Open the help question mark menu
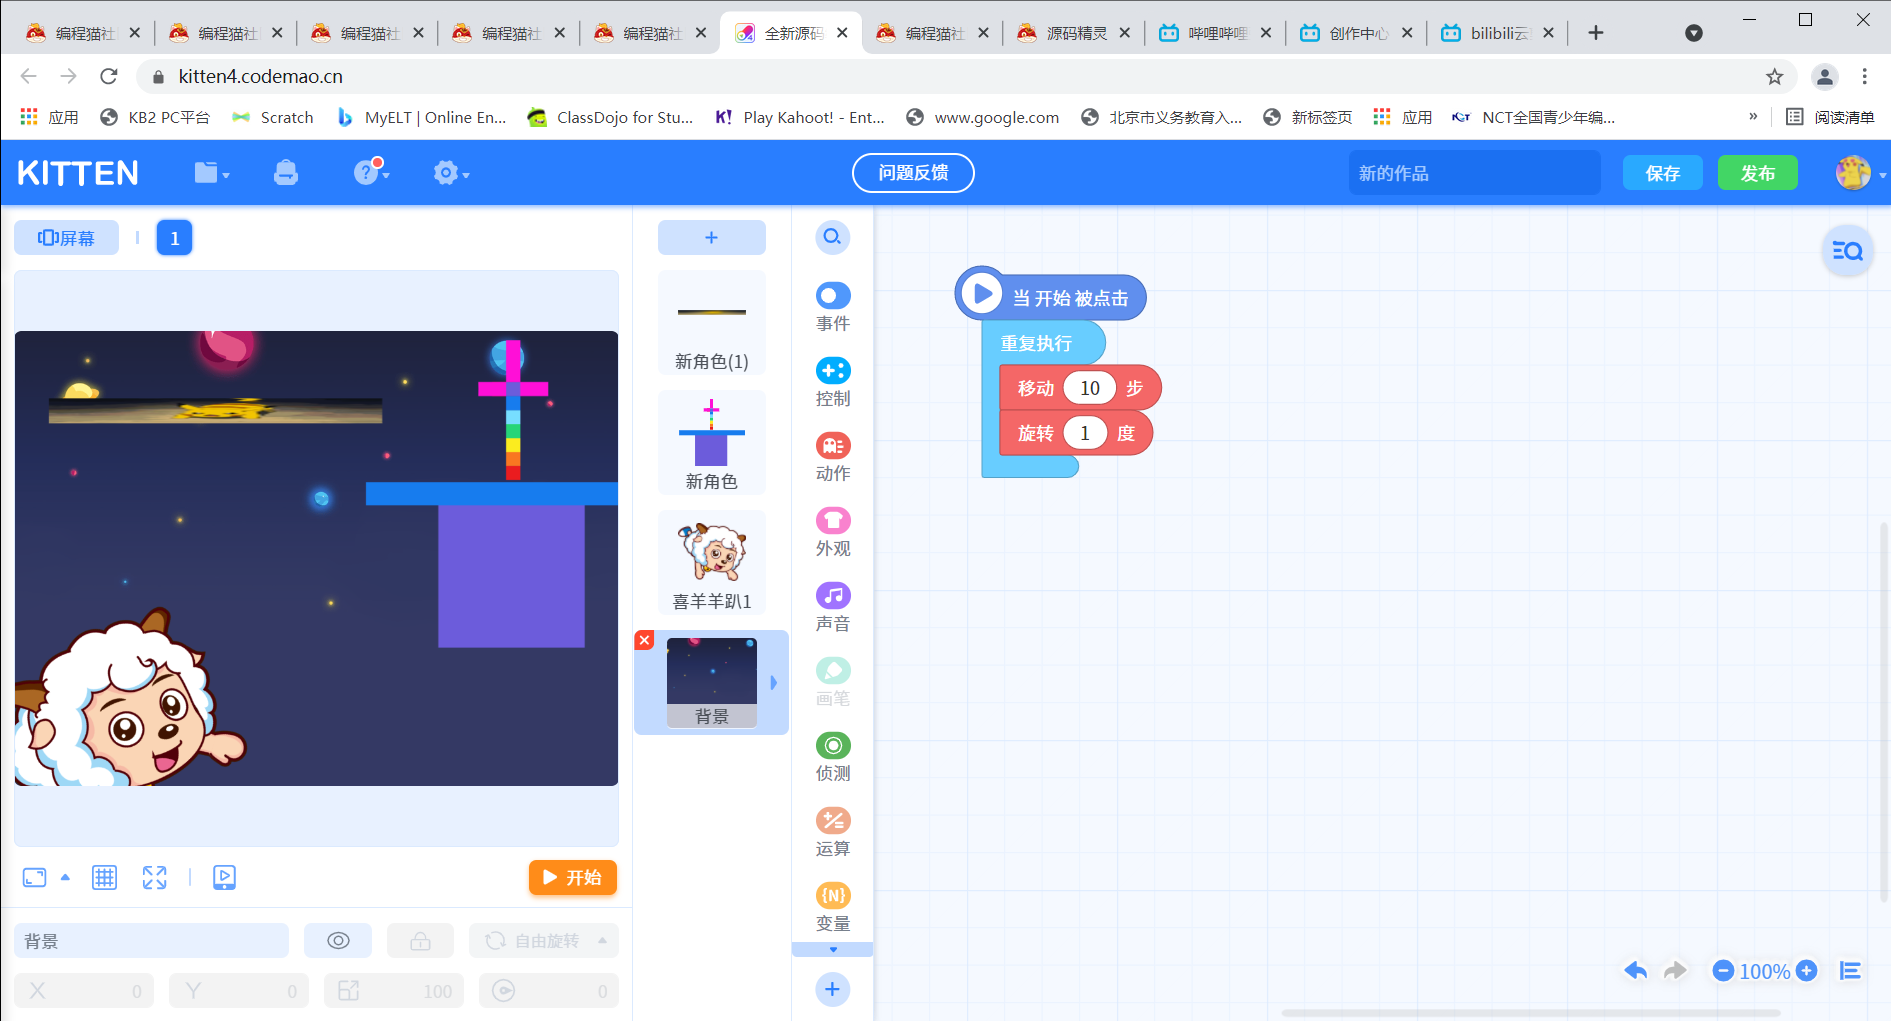The width and height of the screenshot is (1891, 1021). 370,172
